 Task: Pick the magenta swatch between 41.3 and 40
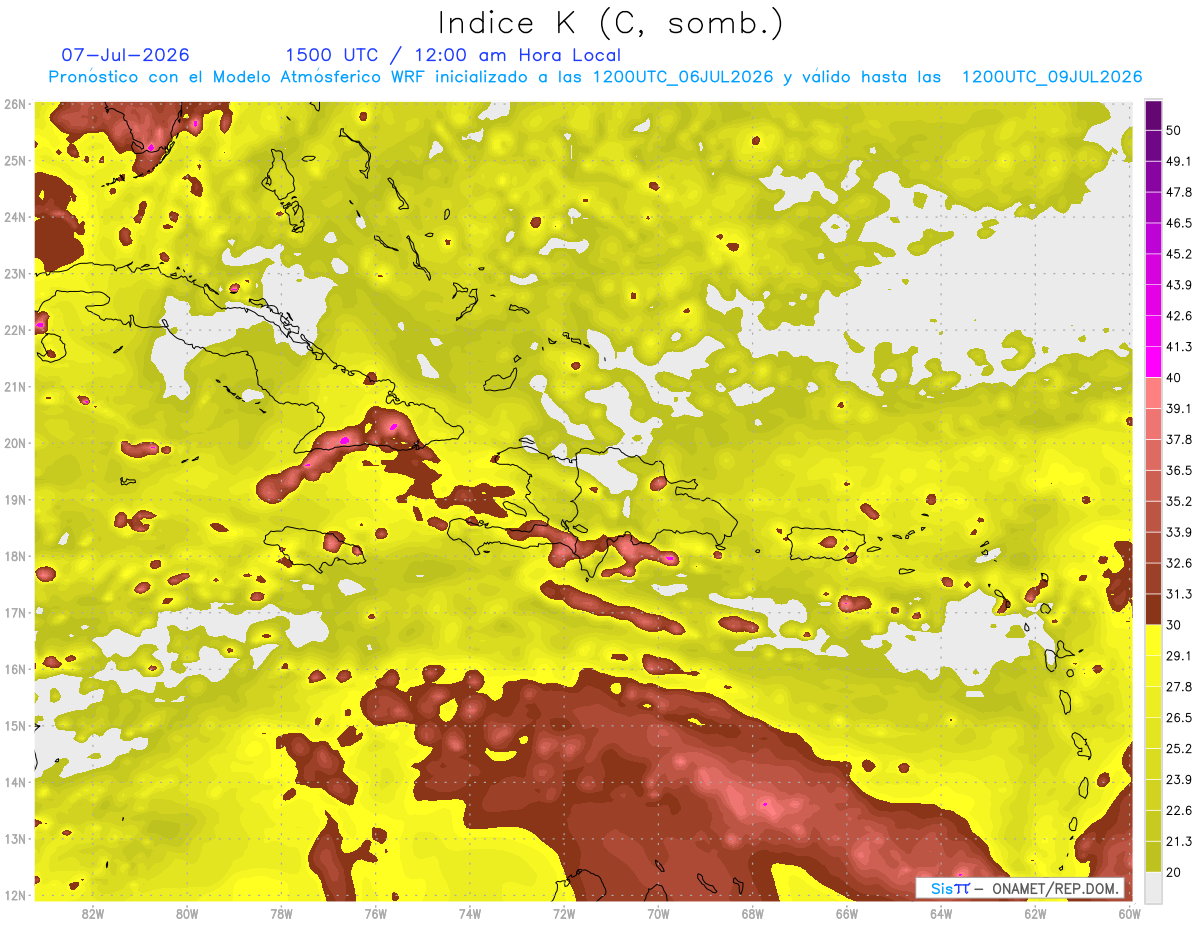(x=1153, y=362)
